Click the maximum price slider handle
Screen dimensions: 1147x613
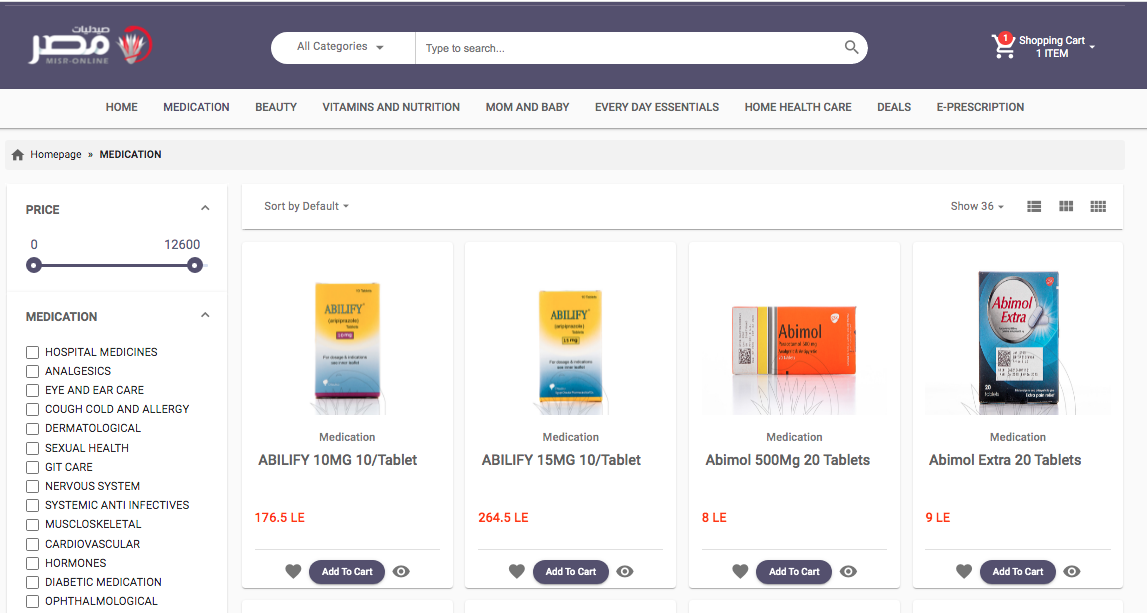[195, 265]
